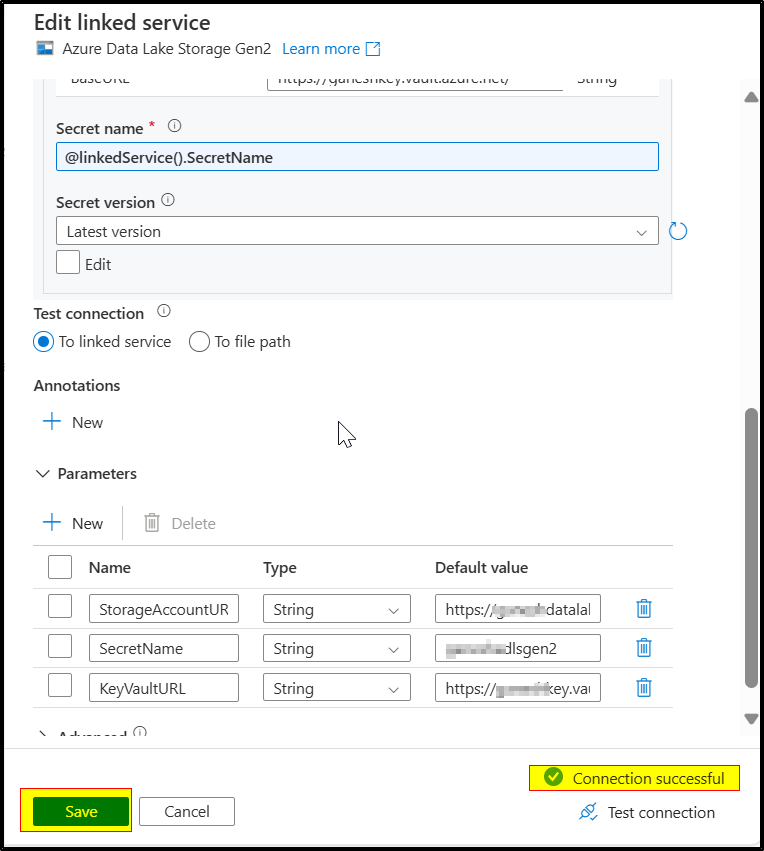Open the Learn more link
764x851 pixels.
[319, 48]
